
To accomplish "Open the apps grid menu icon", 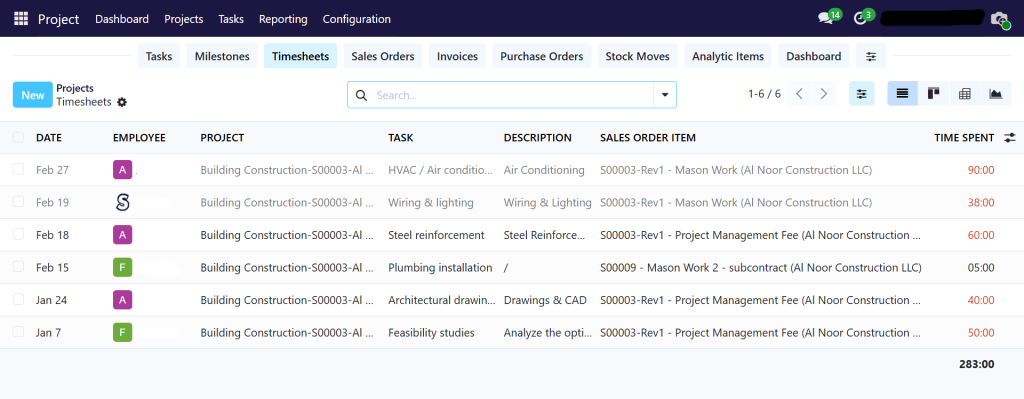I will tap(21, 19).
